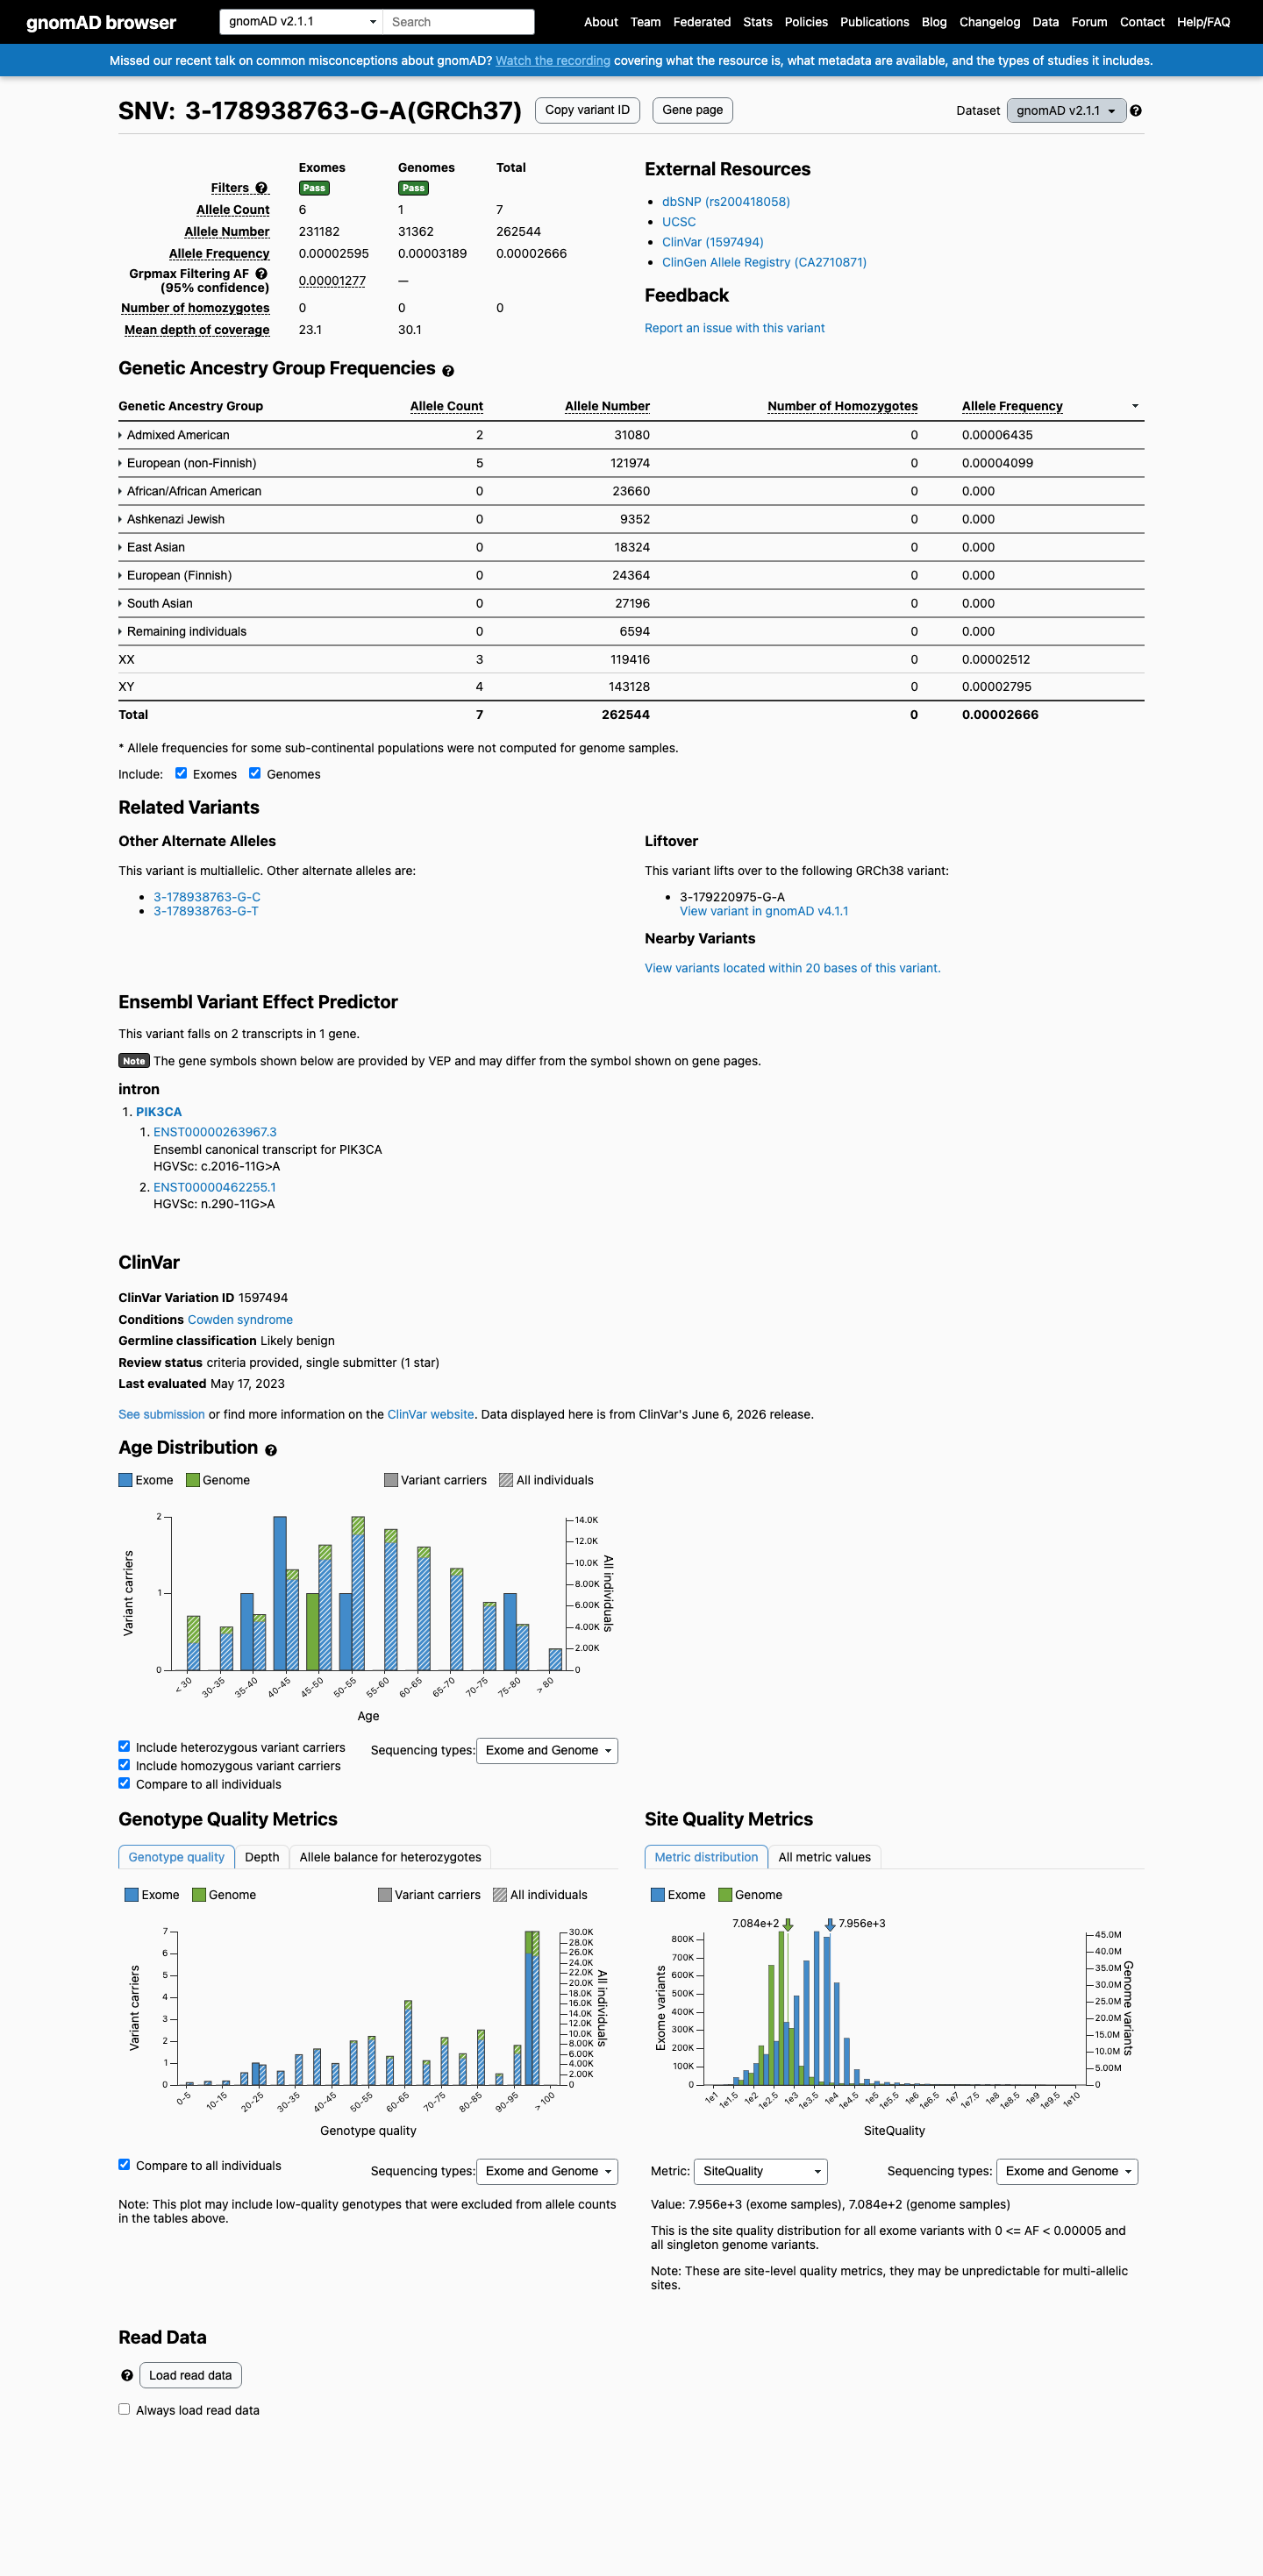Click the Grpmax Filtering AF help icon

(x=261, y=273)
